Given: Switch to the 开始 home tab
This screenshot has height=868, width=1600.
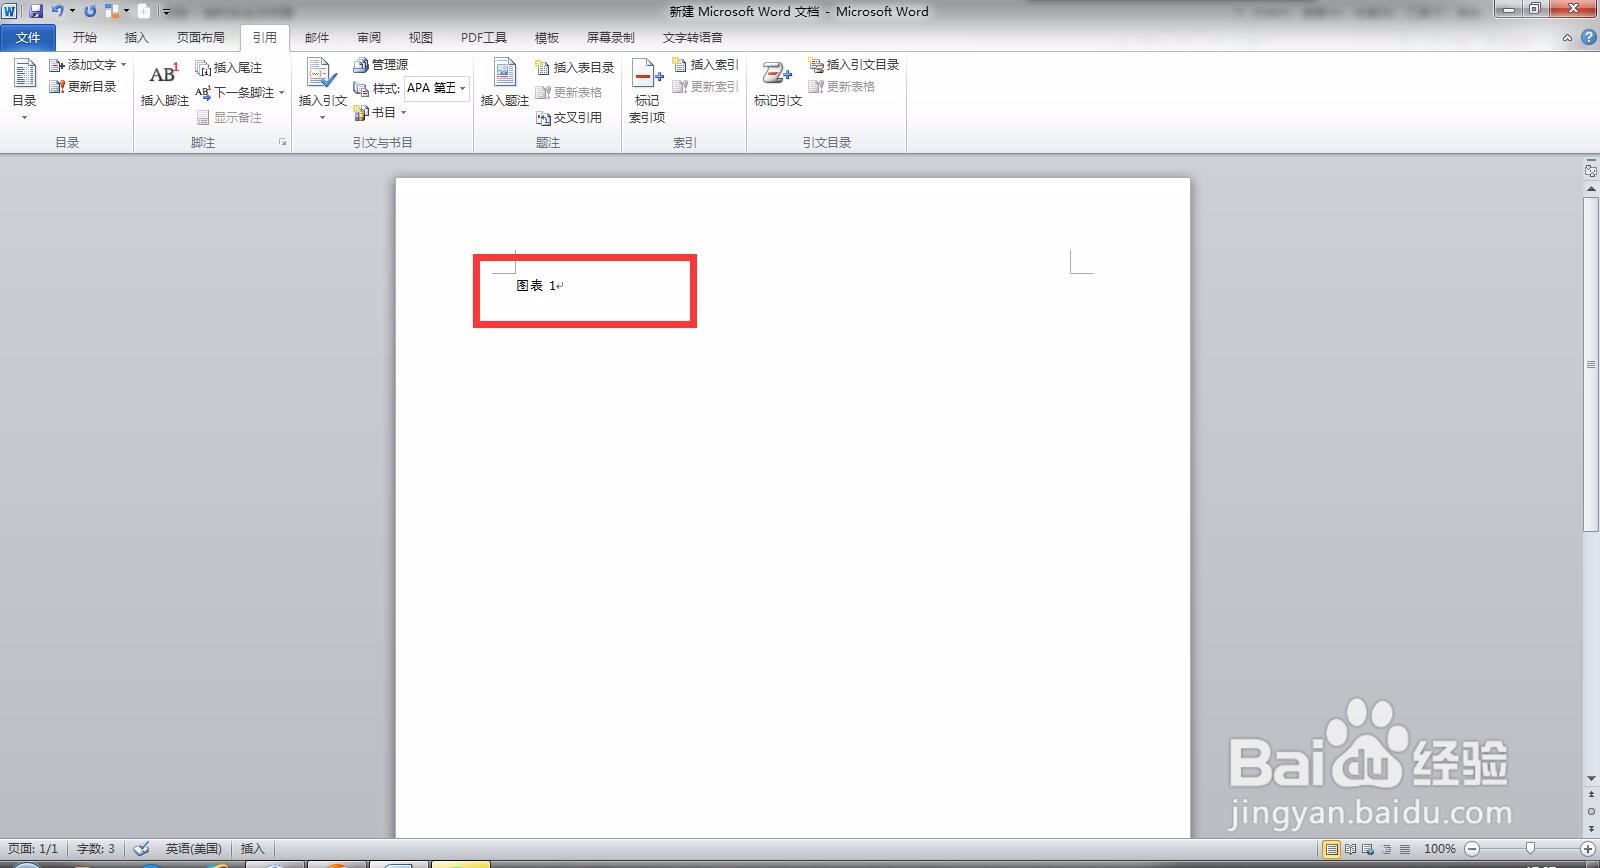Looking at the screenshot, I should (x=85, y=38).
